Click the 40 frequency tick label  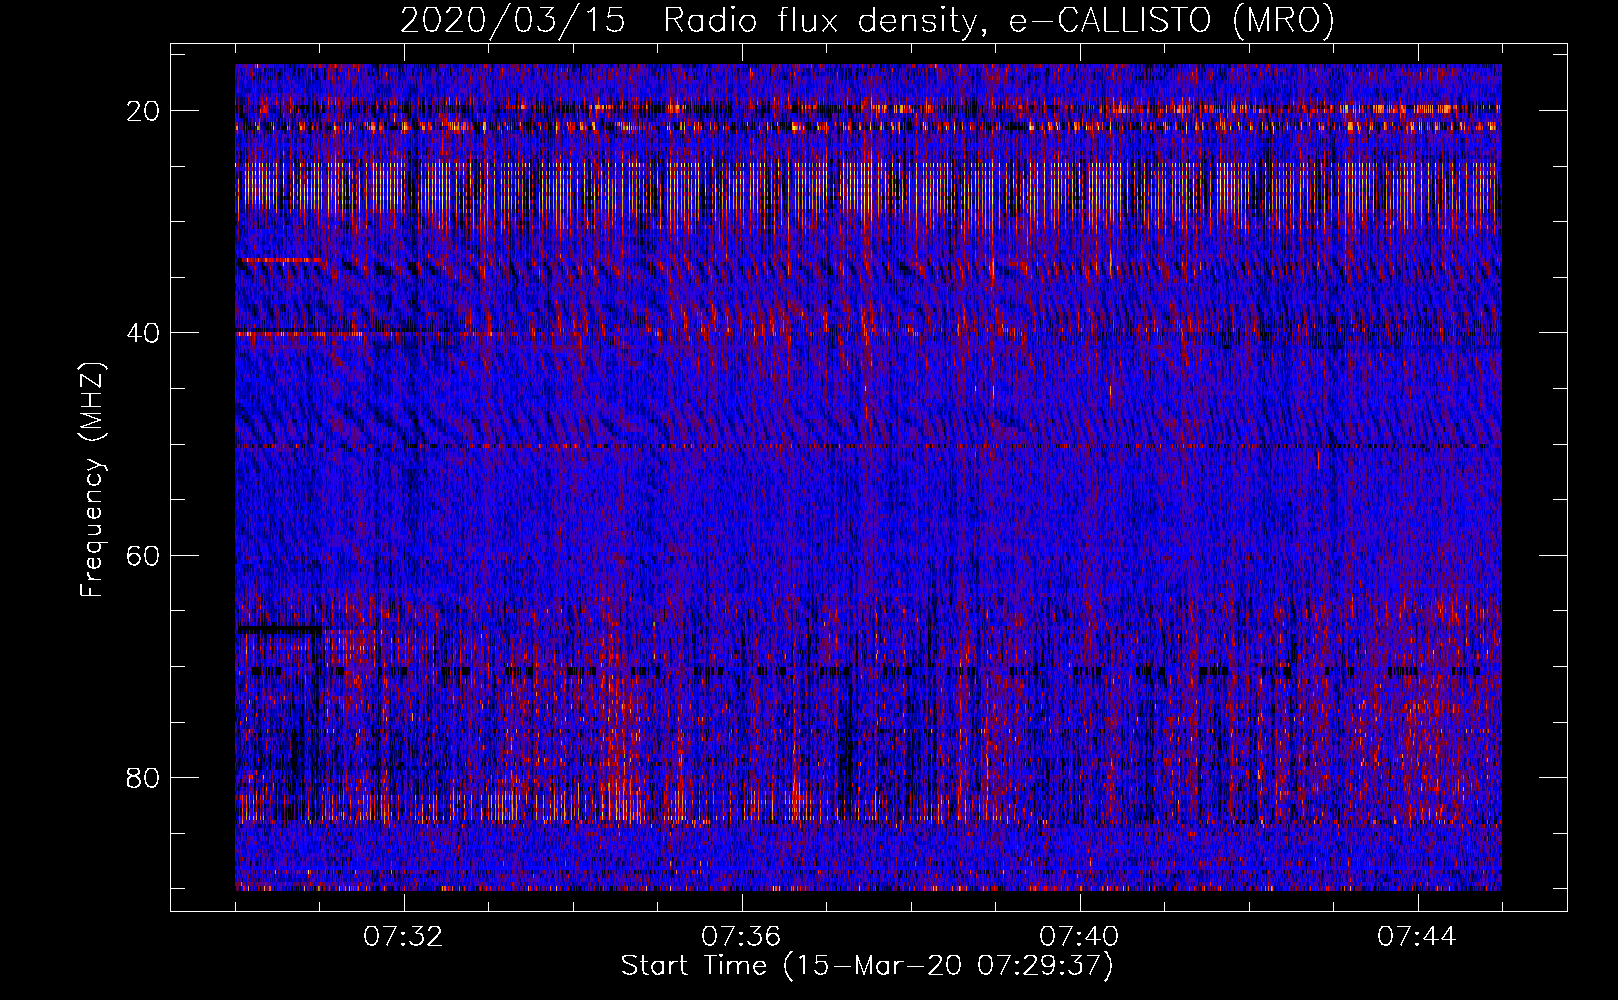coord(144,333)
